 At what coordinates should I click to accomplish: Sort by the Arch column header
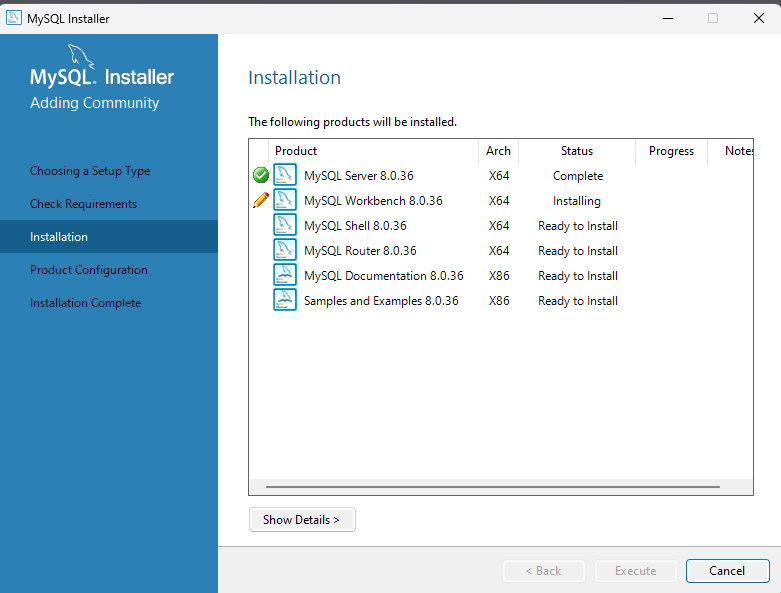498,151
